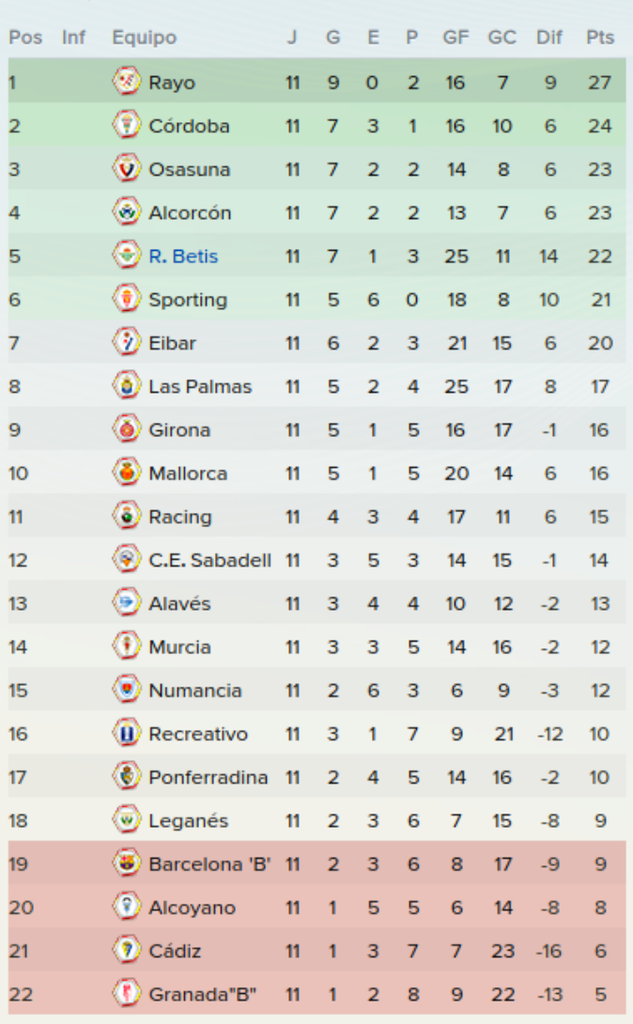633x1024 pixels.
Task: Sort by the Dif column header
Action: pos(549,37)
